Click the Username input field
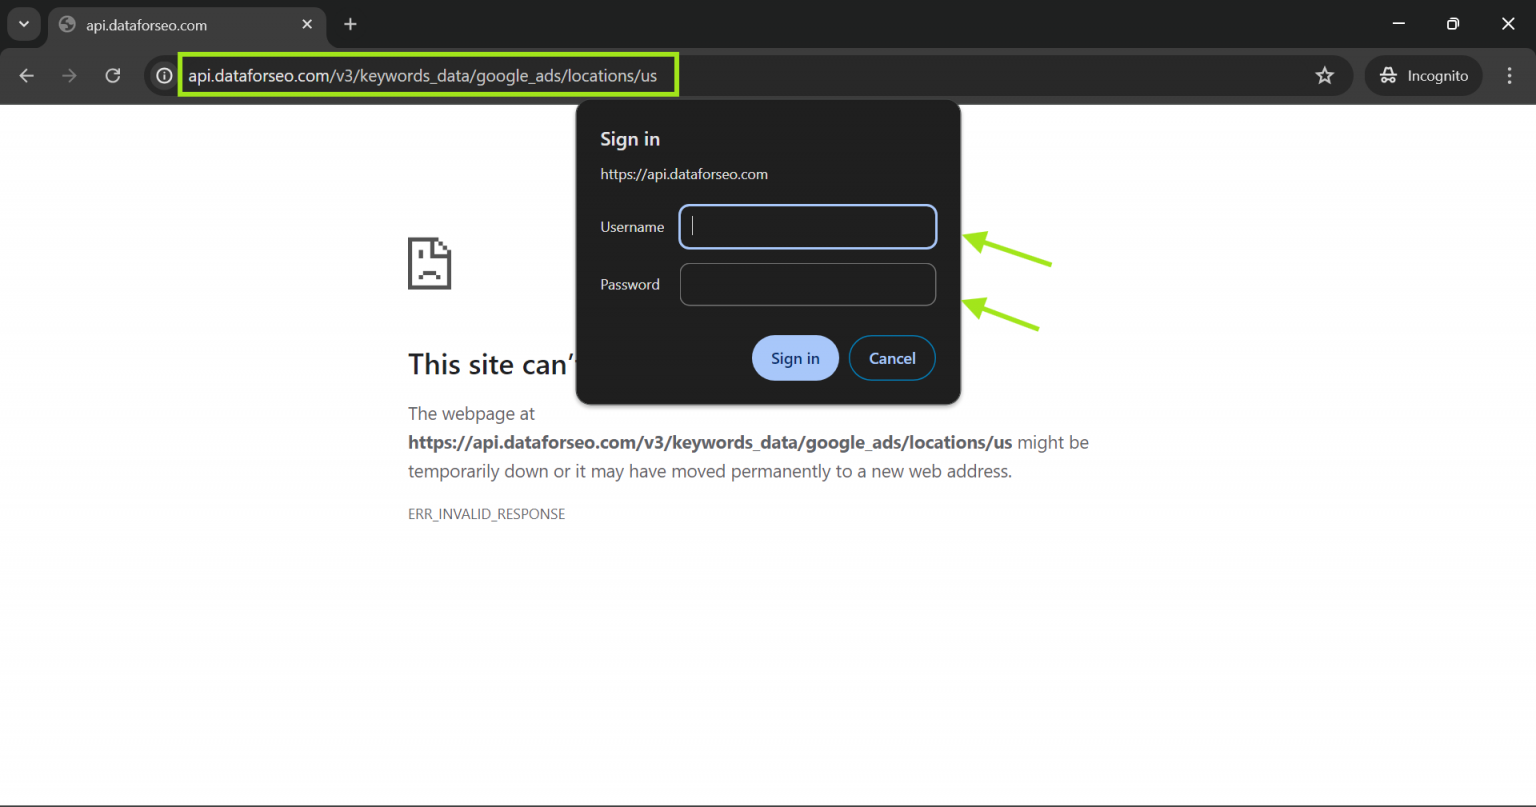The image size is (1536, 807). pos(807,226)
